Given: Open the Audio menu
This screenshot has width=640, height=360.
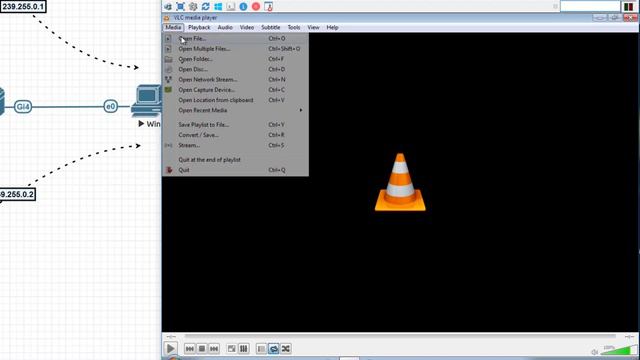Looking at the screenshot, I should pos(225,27).
